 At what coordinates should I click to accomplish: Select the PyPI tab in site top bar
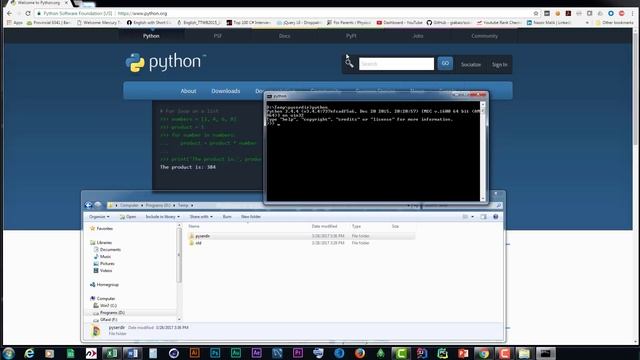click(x=351, y=36)
